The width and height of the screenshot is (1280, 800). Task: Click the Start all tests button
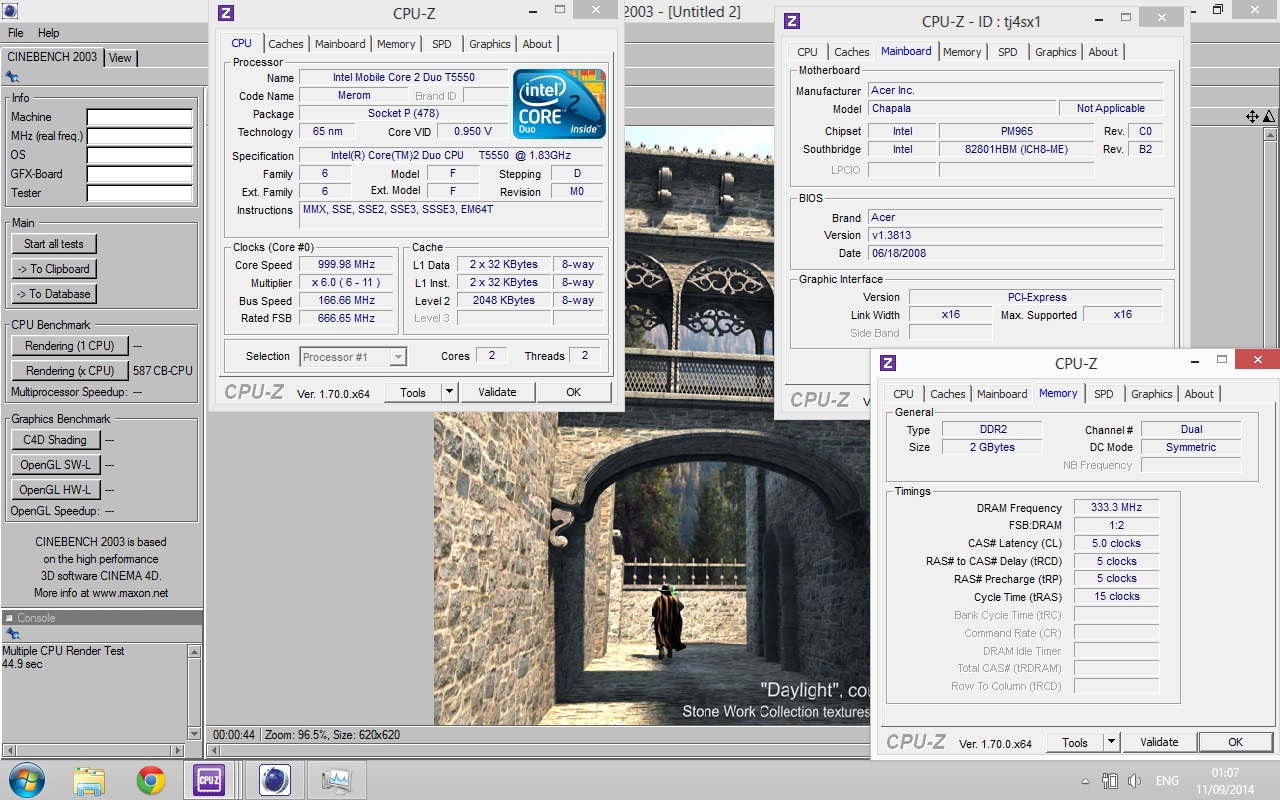(54, 244)
